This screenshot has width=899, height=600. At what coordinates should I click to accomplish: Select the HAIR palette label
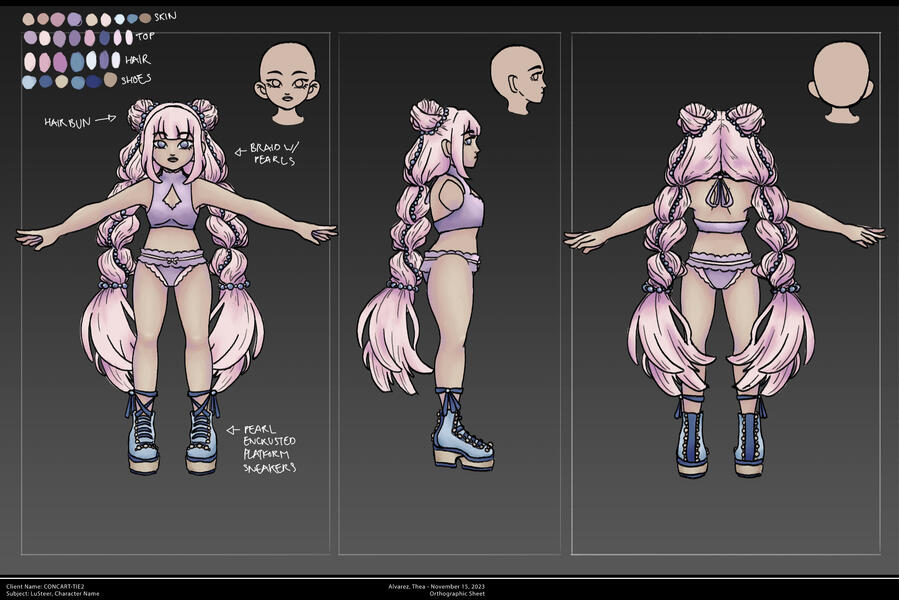click(x=137, y=59)
